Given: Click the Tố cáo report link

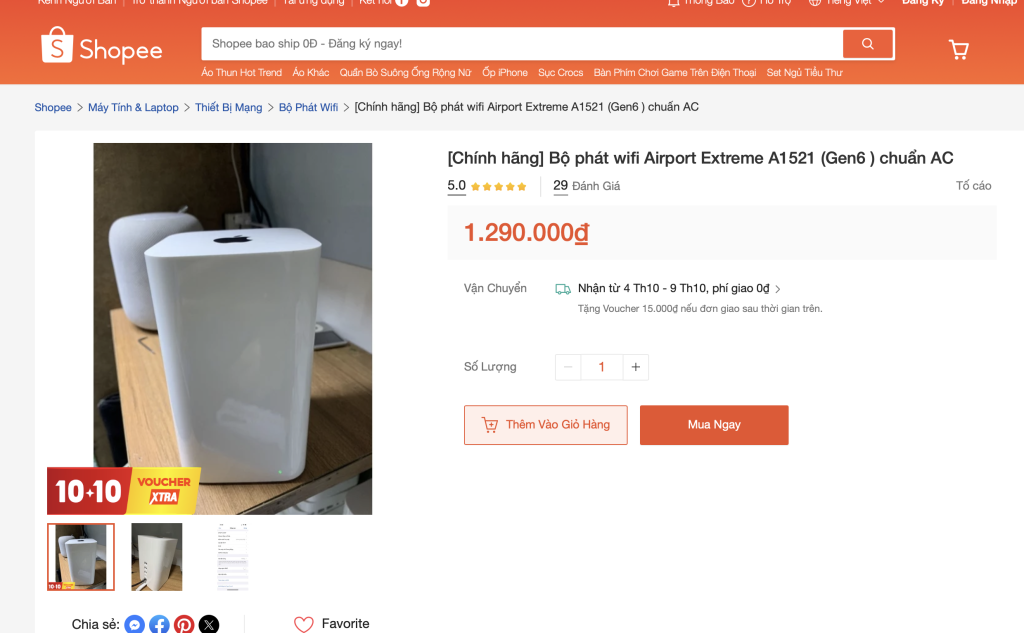Looking at the screenshot, I should (973, 186).
